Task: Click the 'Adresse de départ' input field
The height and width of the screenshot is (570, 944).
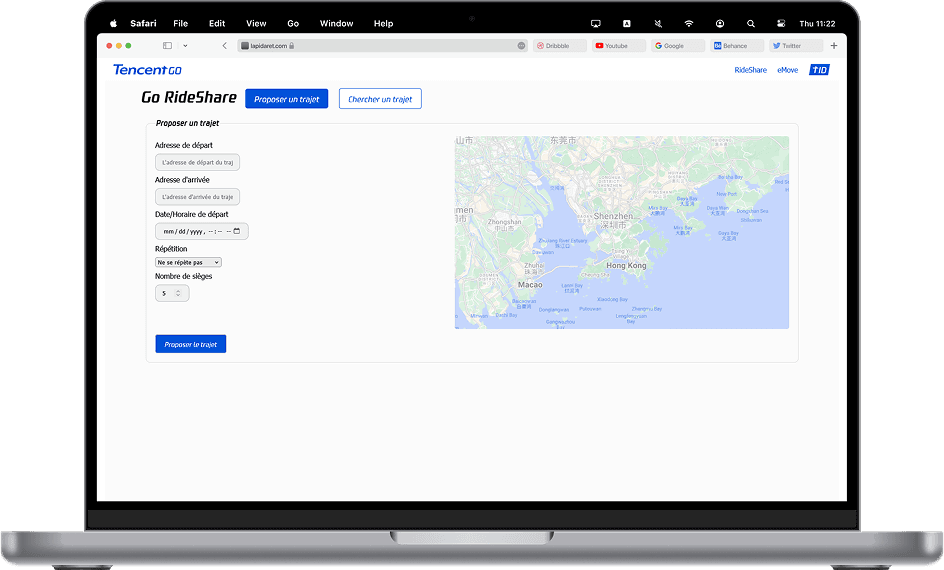Action: tap(197, 162)
